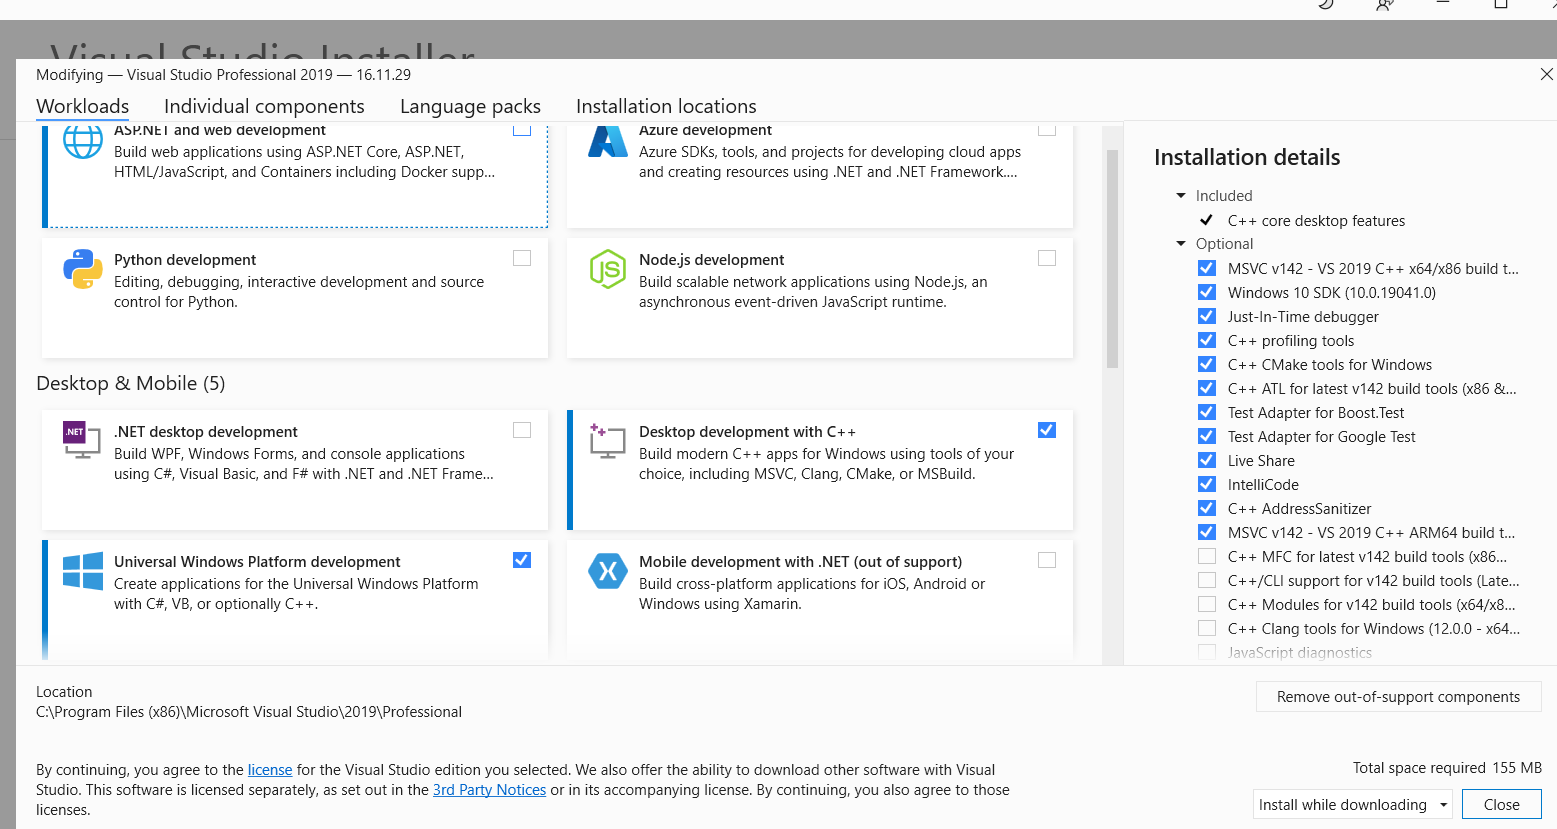
Task: Close the Modifying dialog with the X
Action: click(x=1546, y=74)
